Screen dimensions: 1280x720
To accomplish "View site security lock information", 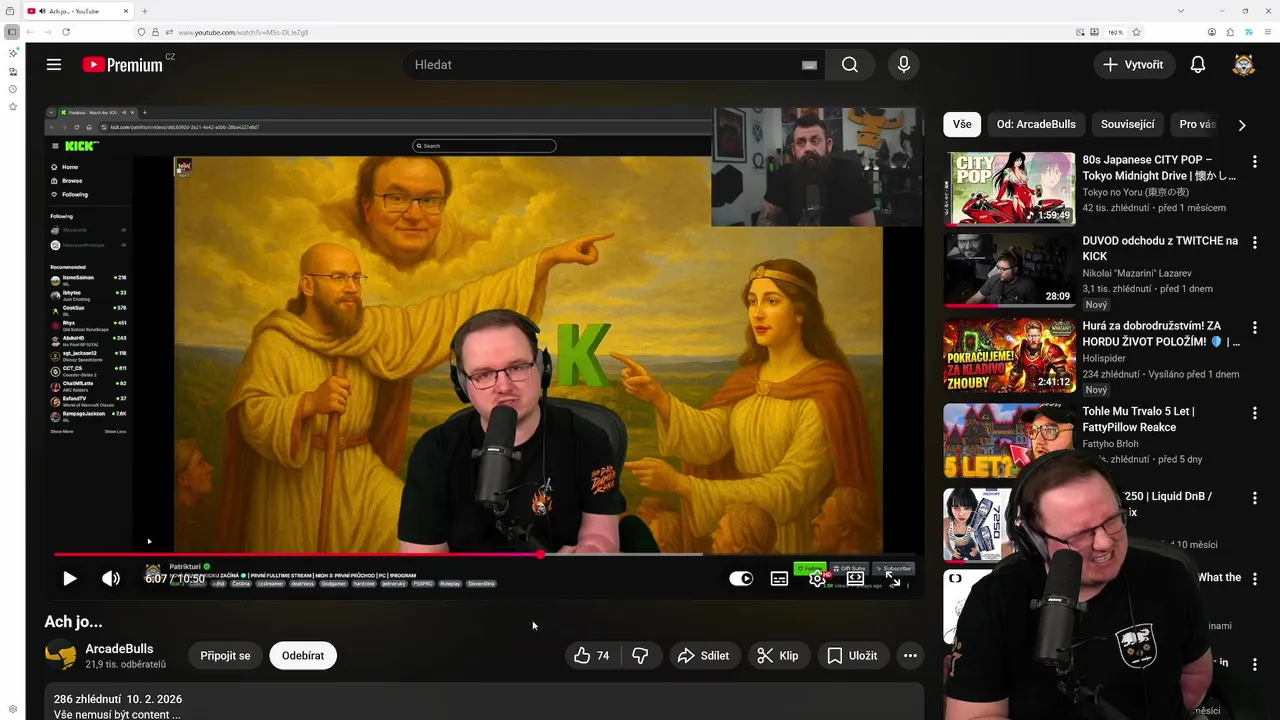I will (x=155, y=32).
